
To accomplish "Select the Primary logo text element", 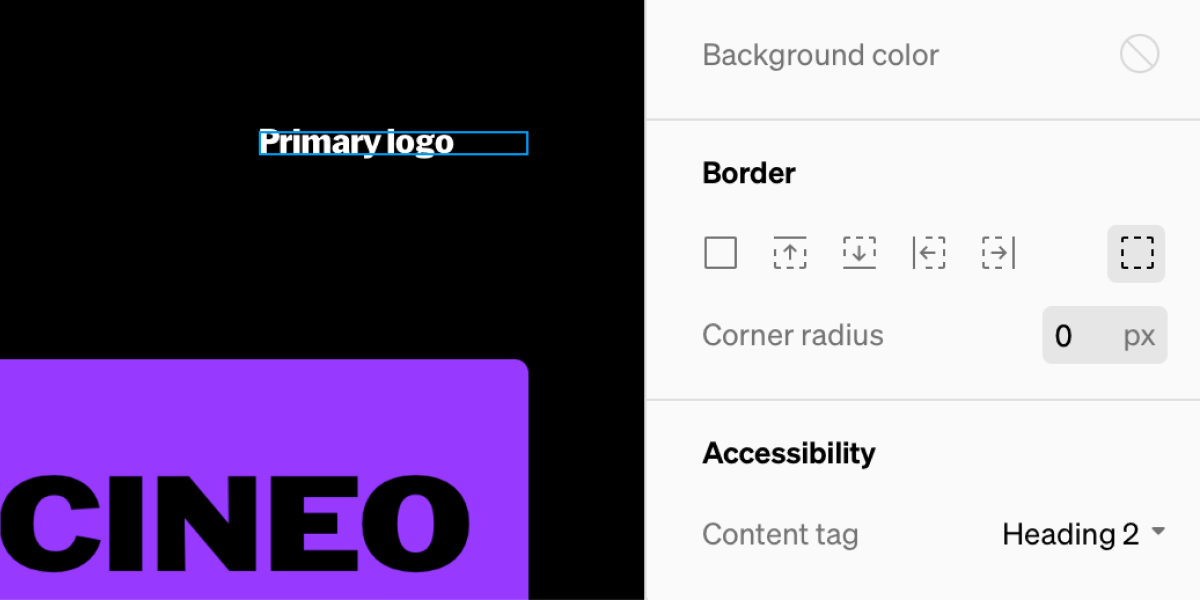I will tap(393, 142).
